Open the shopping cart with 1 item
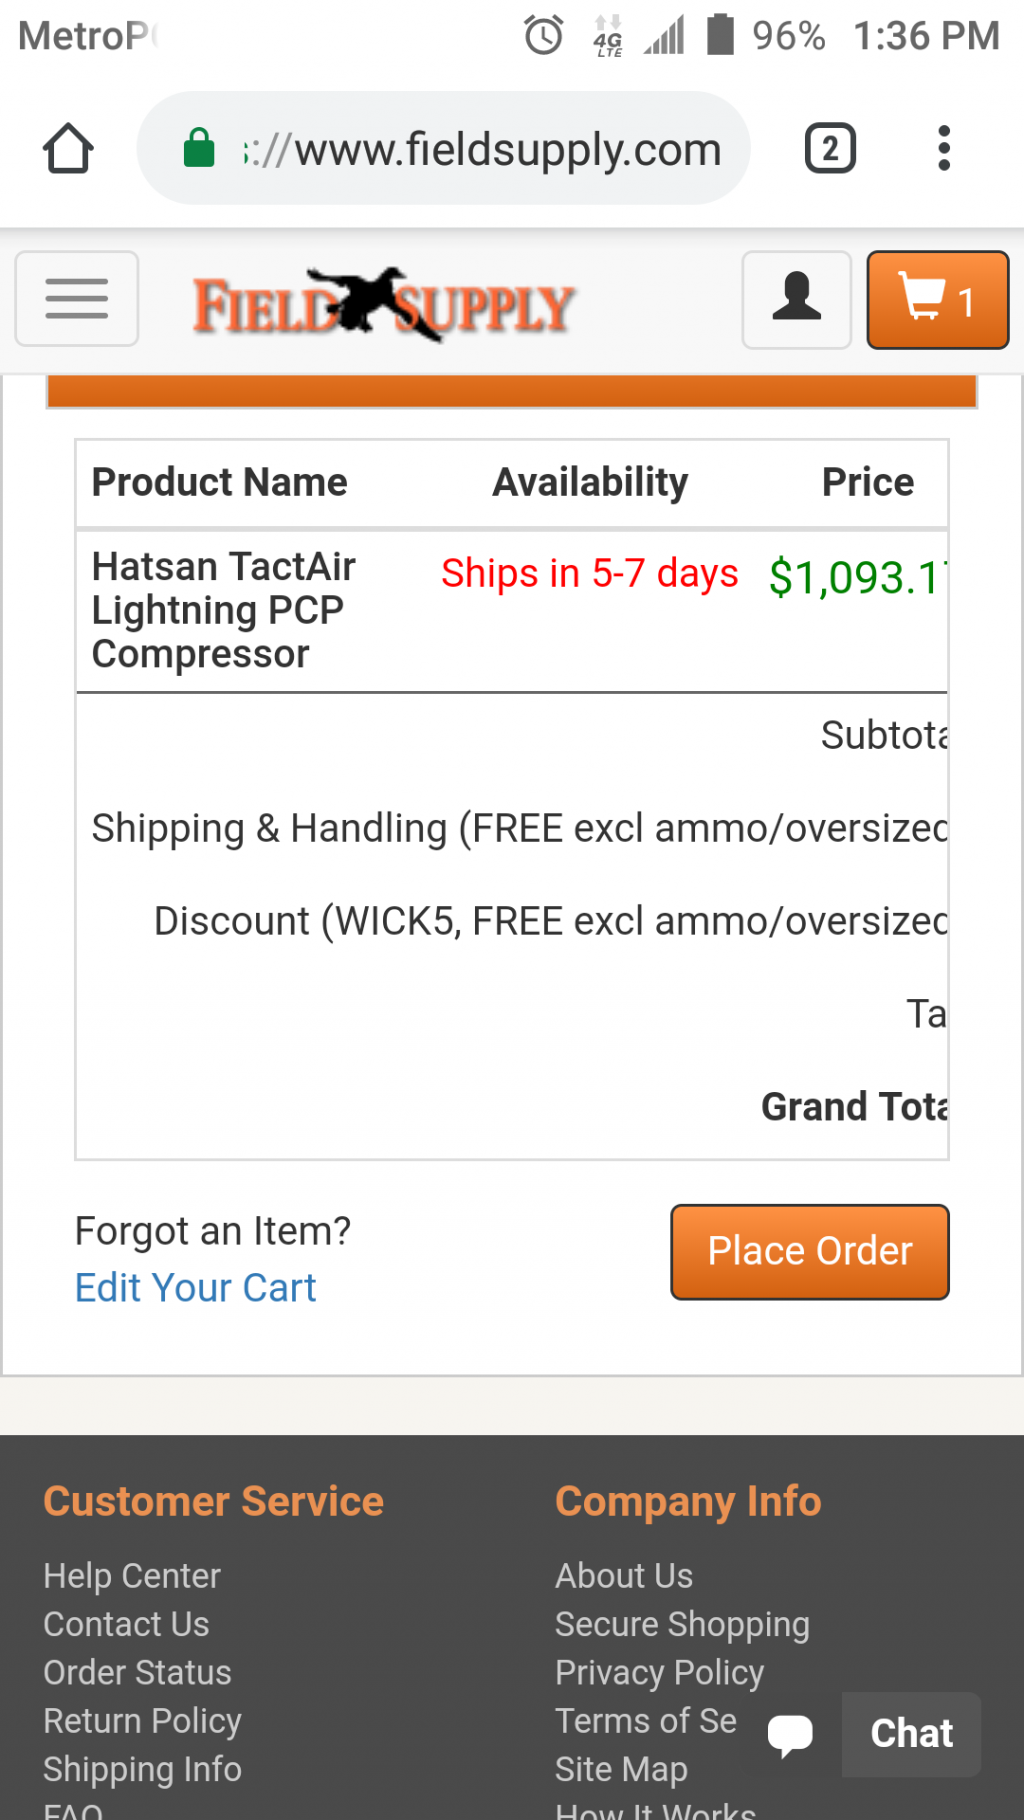1024x1820 pixels. [x=937, y=299]
